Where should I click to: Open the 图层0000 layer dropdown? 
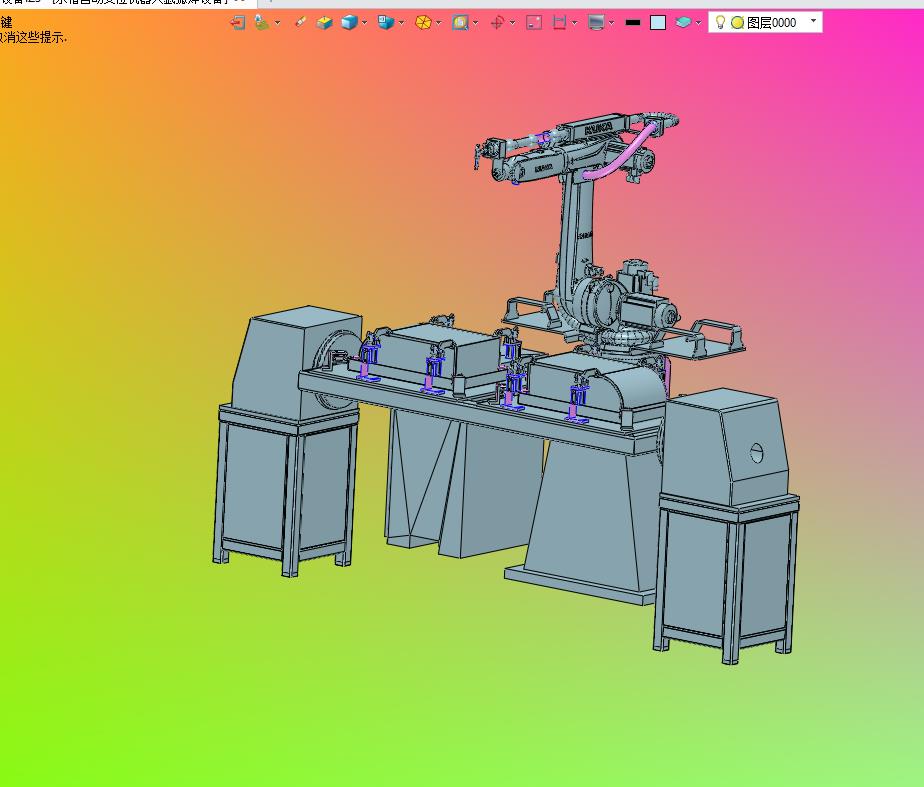[x=813, y=21]
